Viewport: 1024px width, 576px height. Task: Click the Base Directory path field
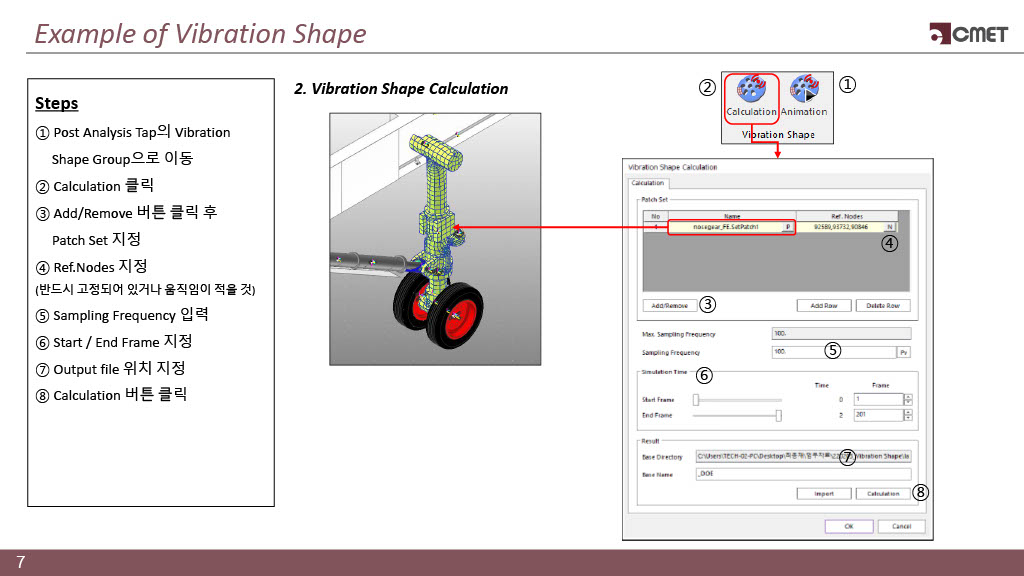[x=802, y=456]
